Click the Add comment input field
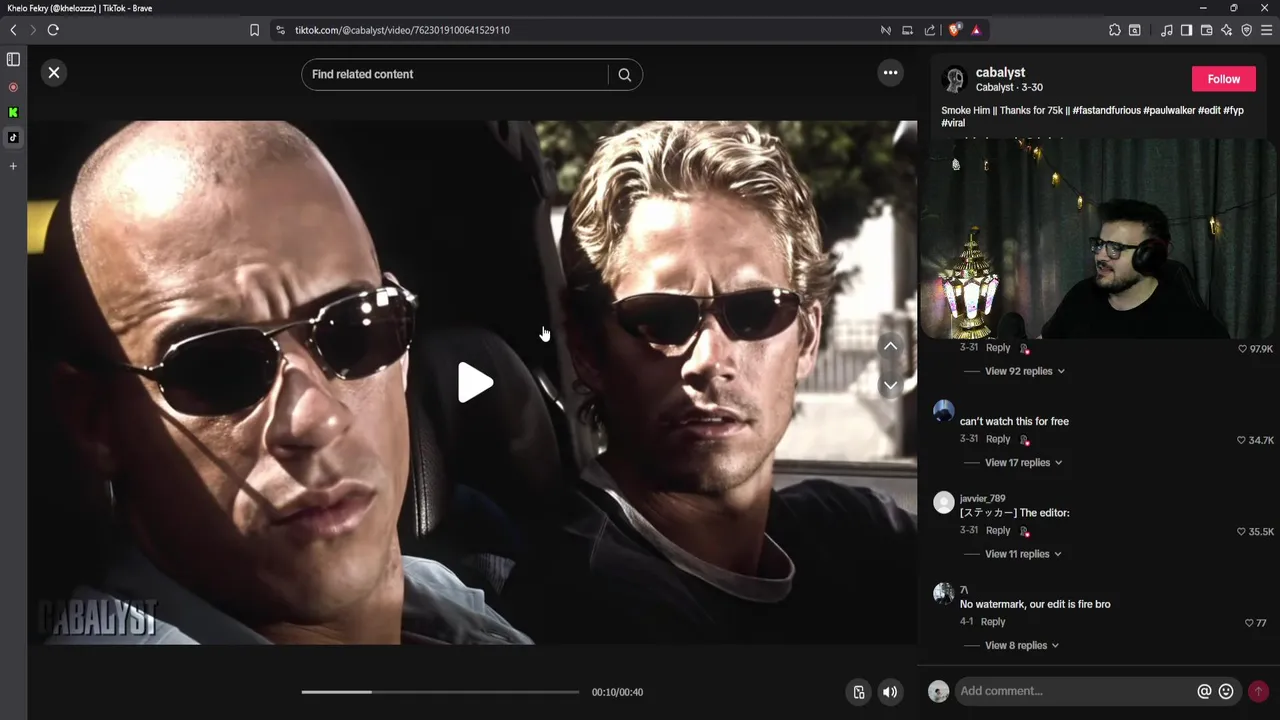The height and width of the screenshot is (720, 1280). coord(1076,691)
